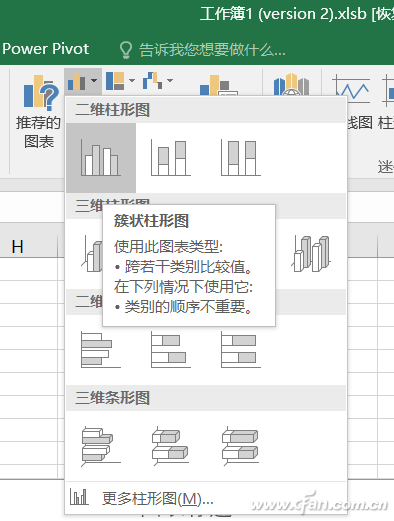Click 更多柱形图(M)... menu entry

206,498
